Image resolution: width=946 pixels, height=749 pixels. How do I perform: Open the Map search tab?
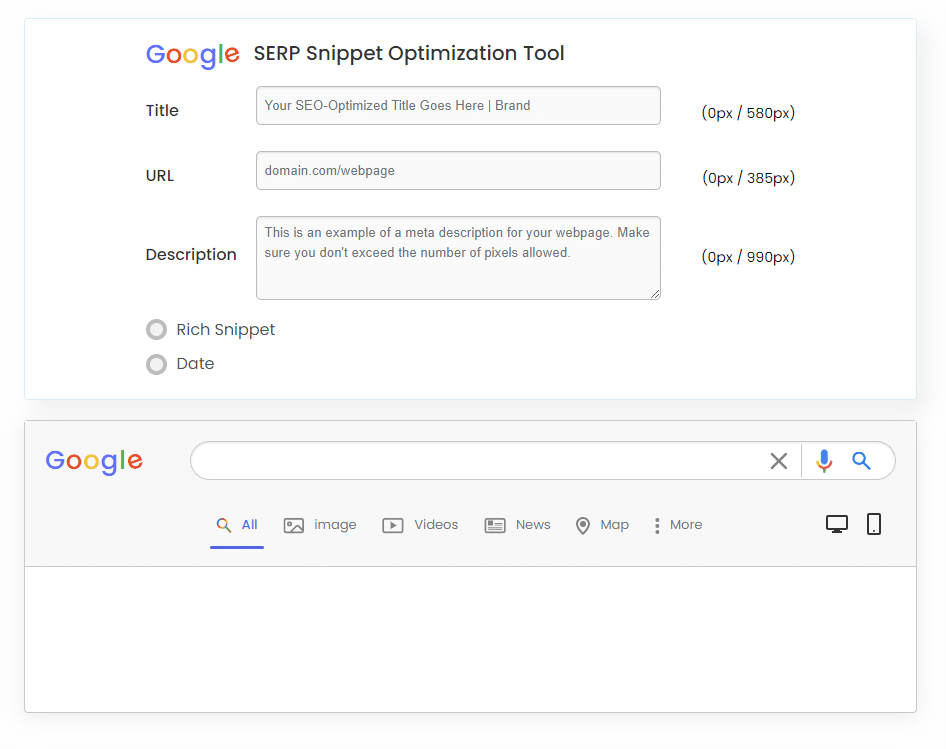coord(602,525)
